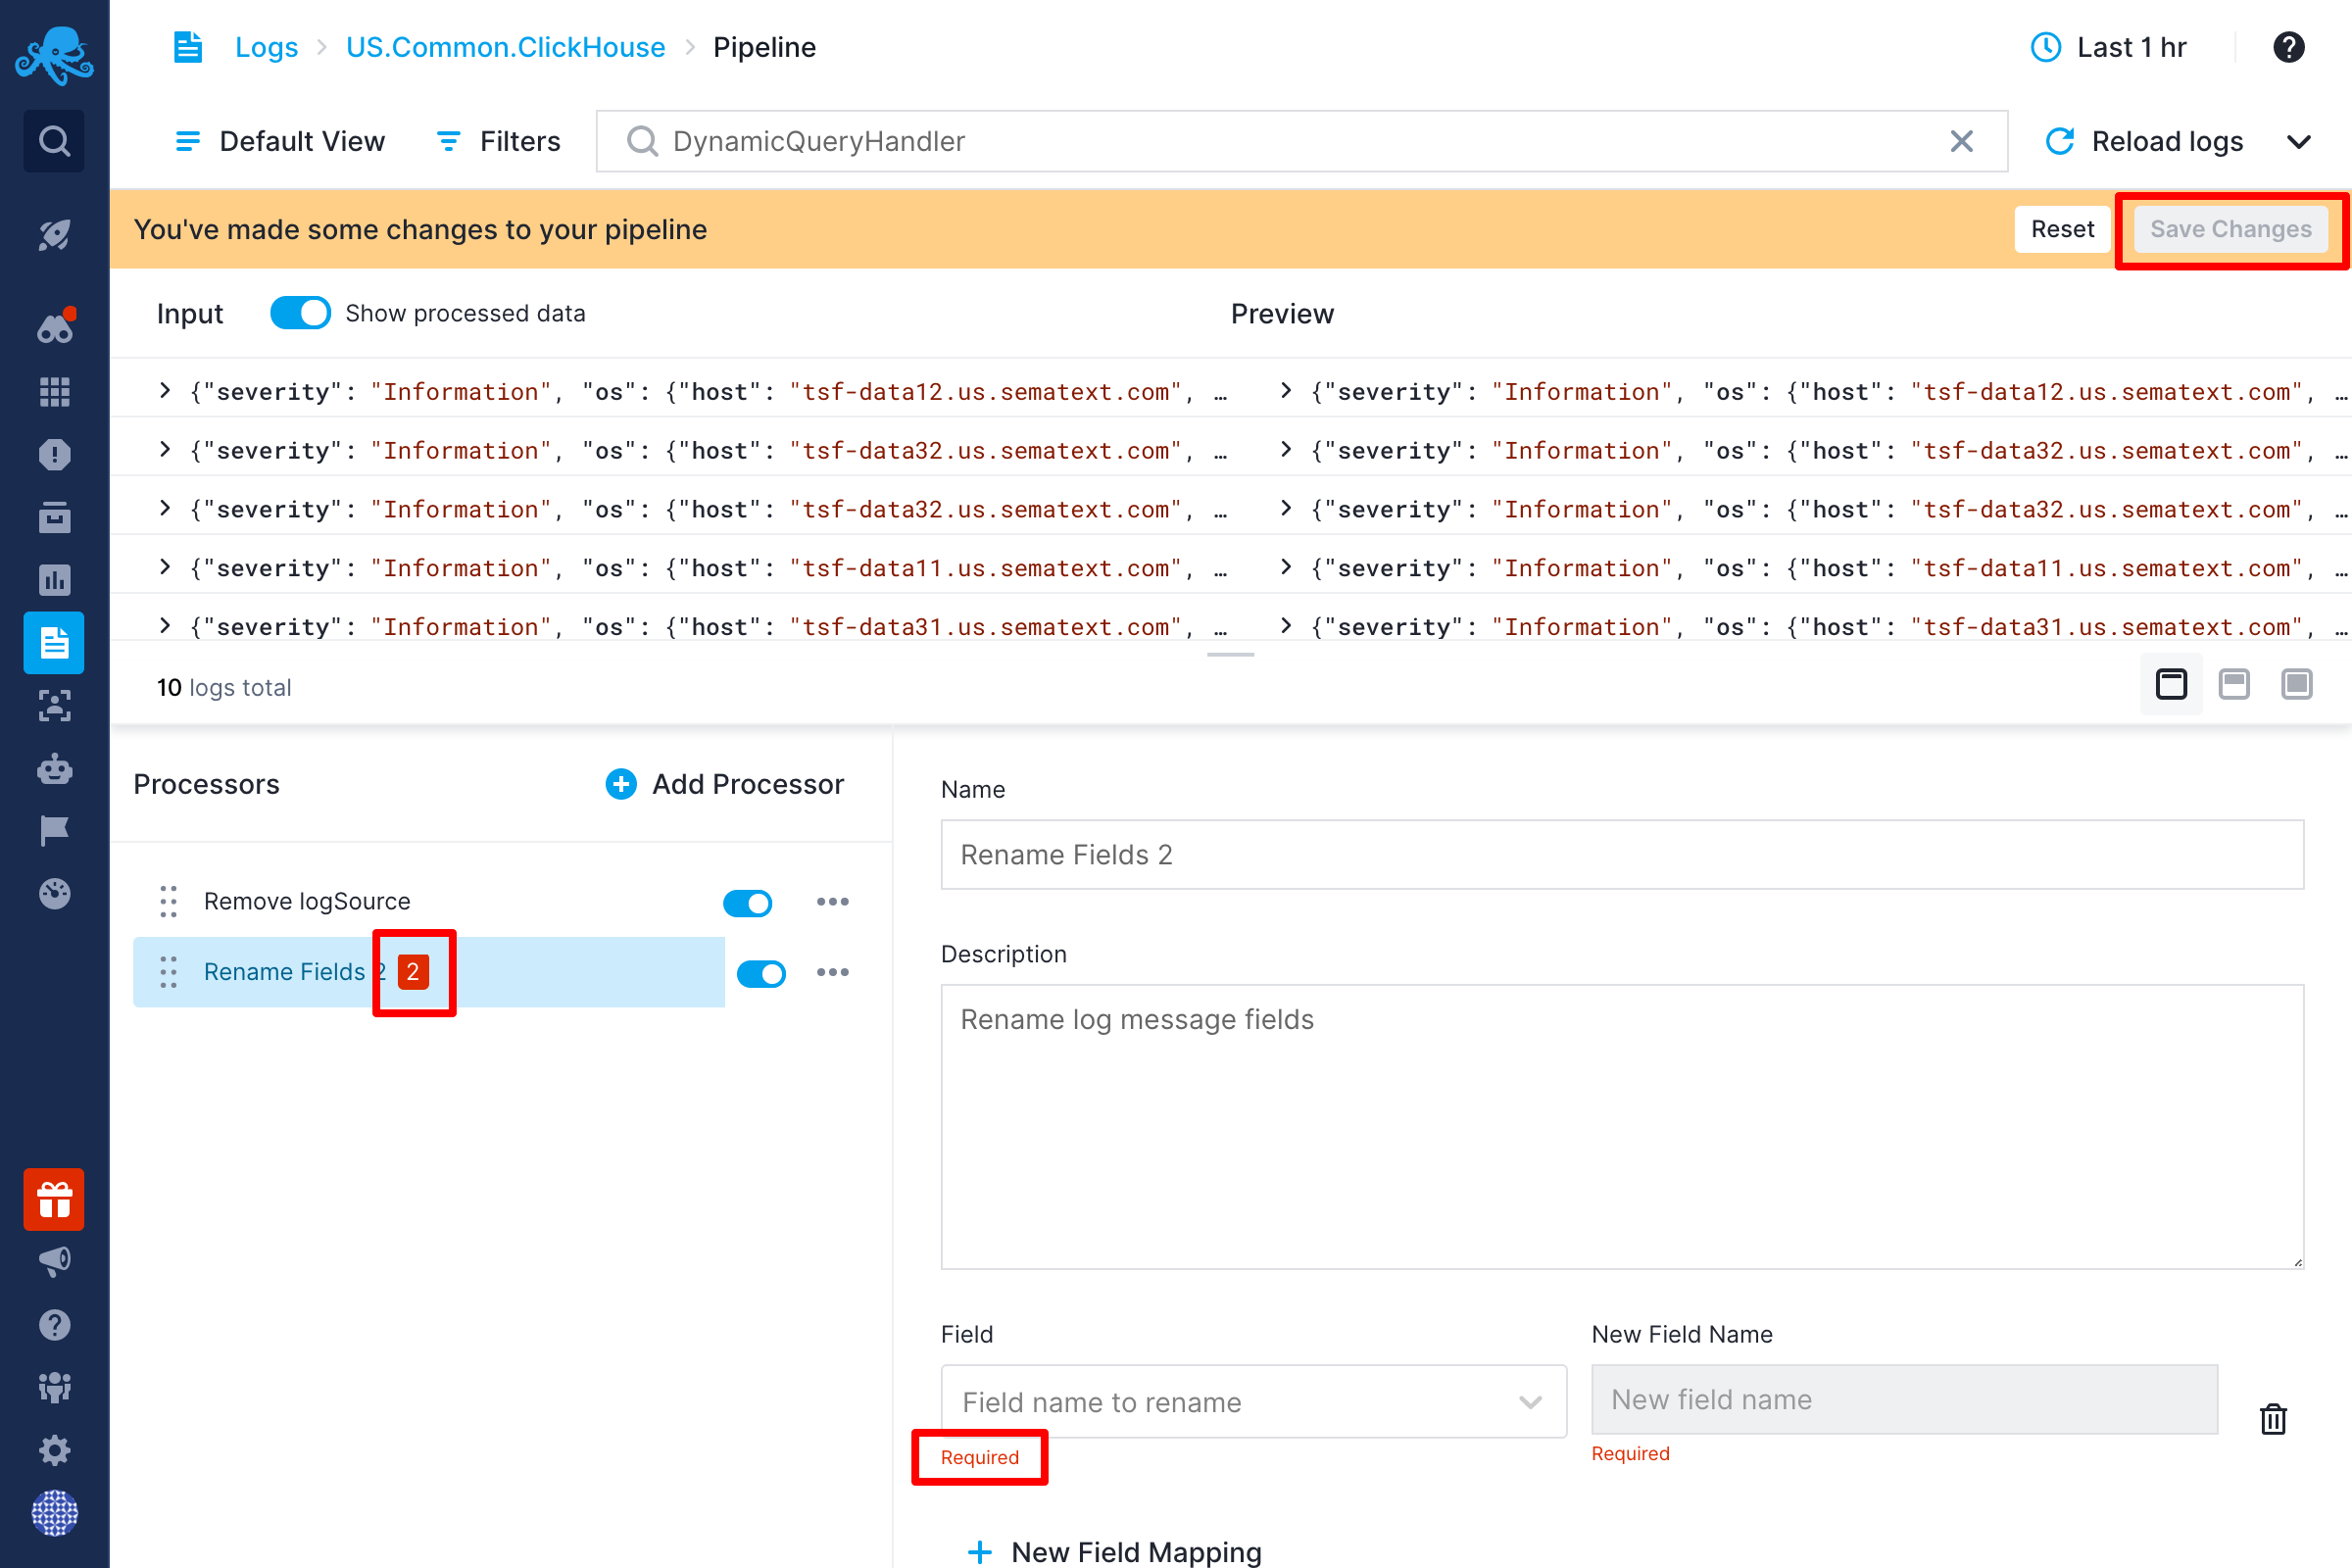
Task: Click the red gift box icon
Action: tap(54, 1199)
